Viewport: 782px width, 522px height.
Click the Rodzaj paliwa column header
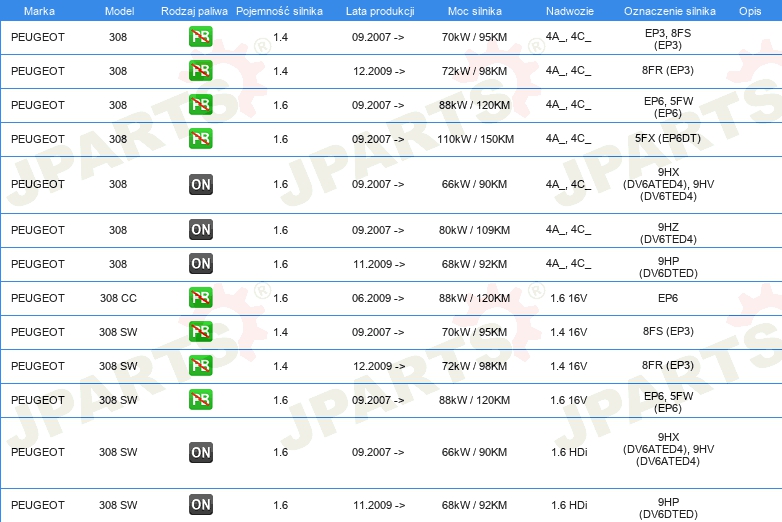[x=194, y=11]
